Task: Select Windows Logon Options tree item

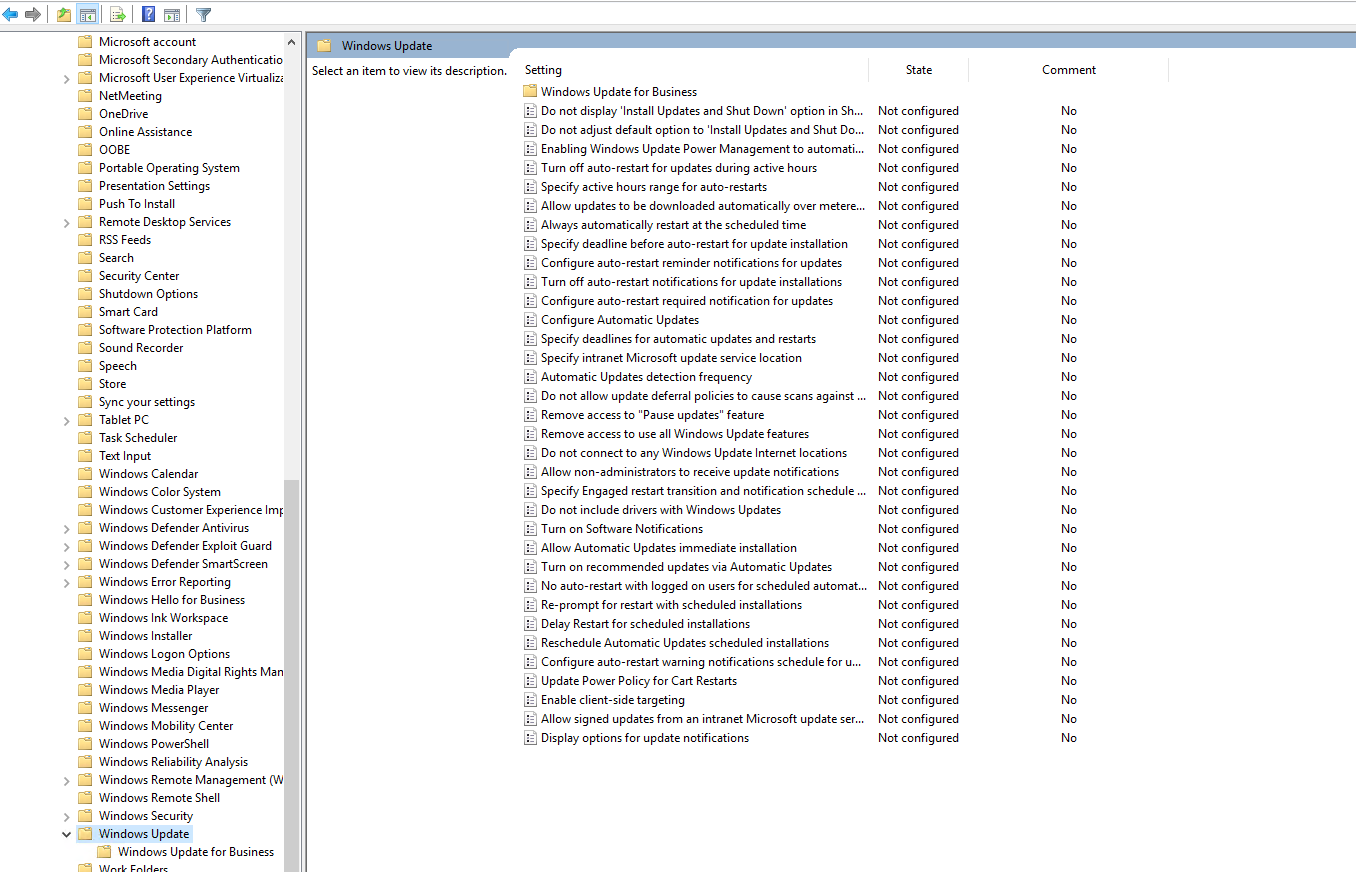Action: pyautogui.click(x=164, y=654)
